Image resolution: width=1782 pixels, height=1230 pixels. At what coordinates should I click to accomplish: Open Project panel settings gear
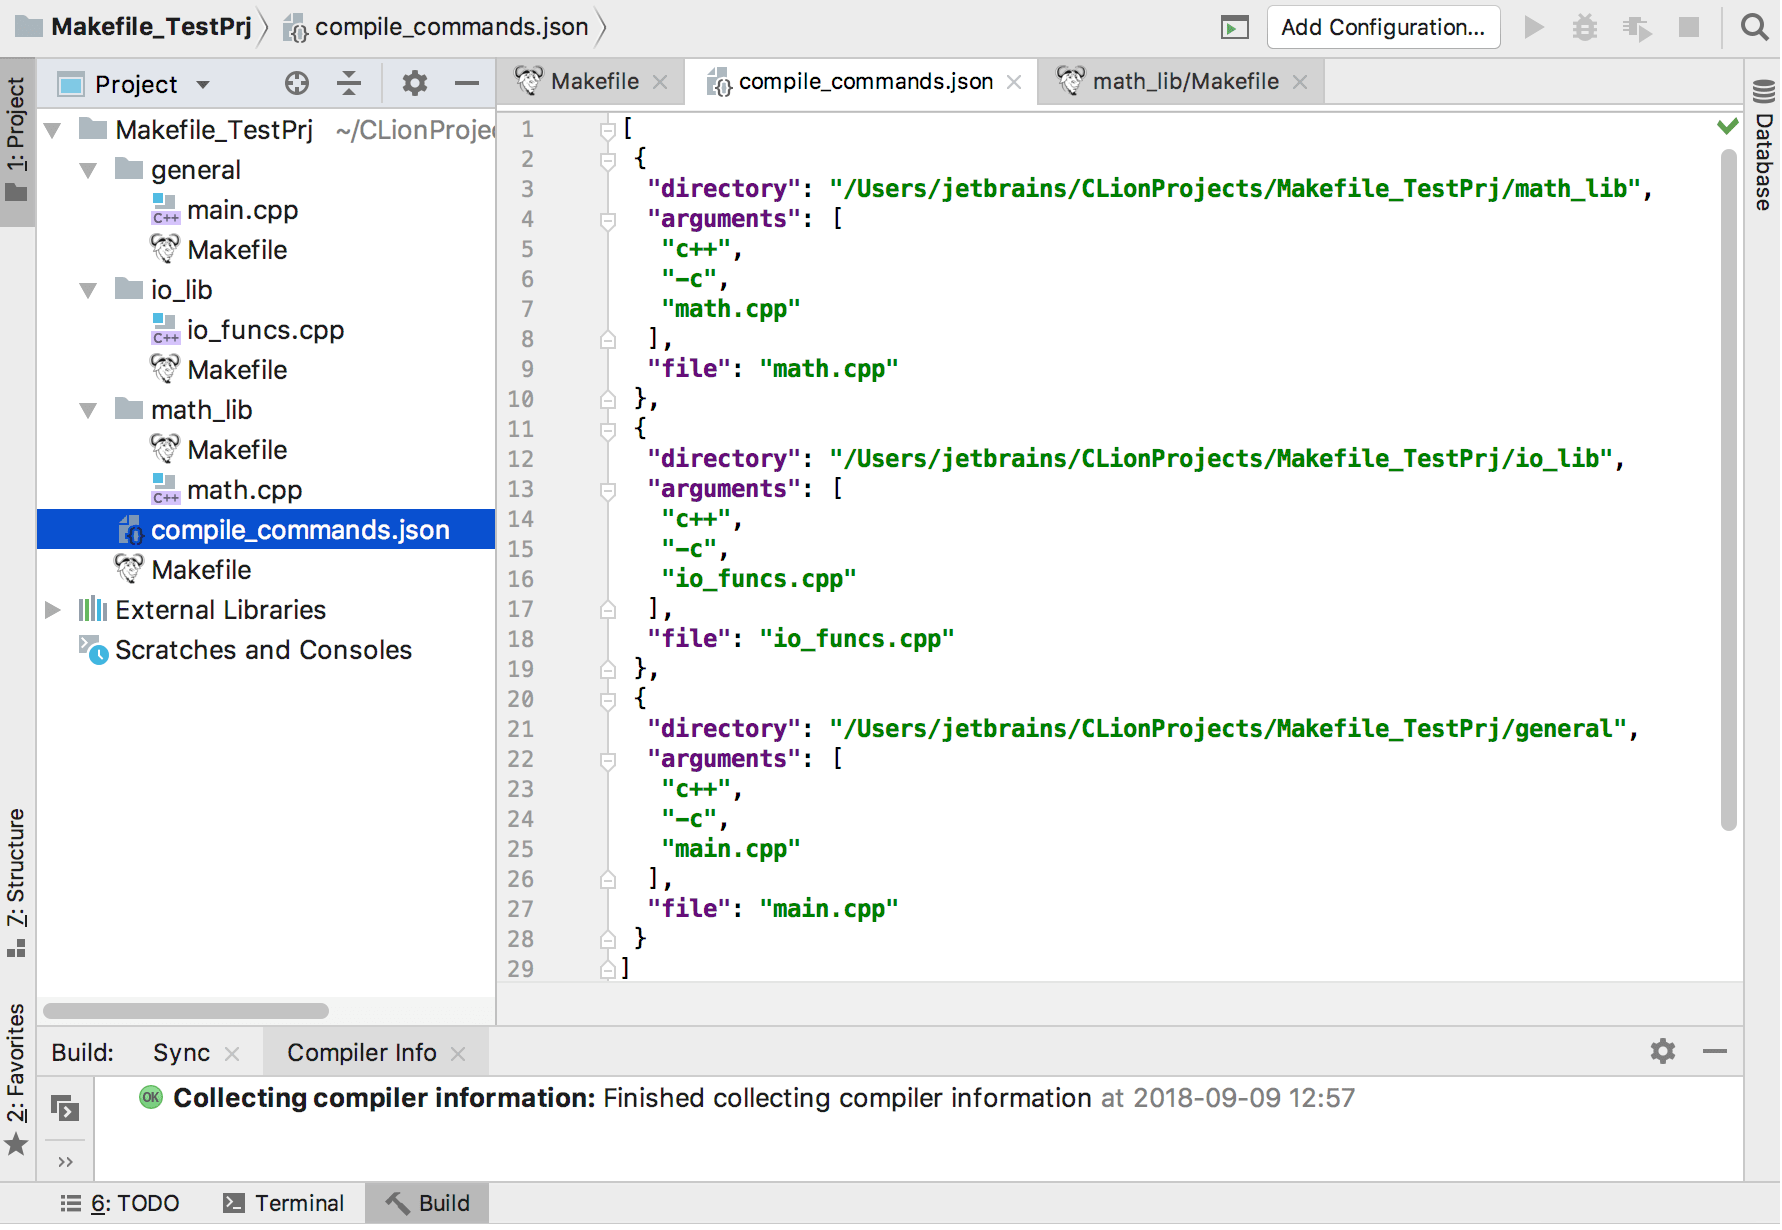(x=414, y=83)
